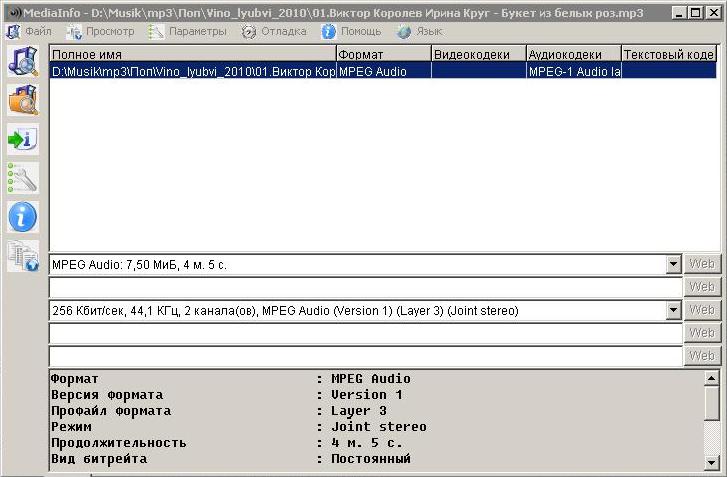Click the Вид битрейта label in details
Viewport: 727px width, 477px height.
pyautogui.click(x=99, y=458)
